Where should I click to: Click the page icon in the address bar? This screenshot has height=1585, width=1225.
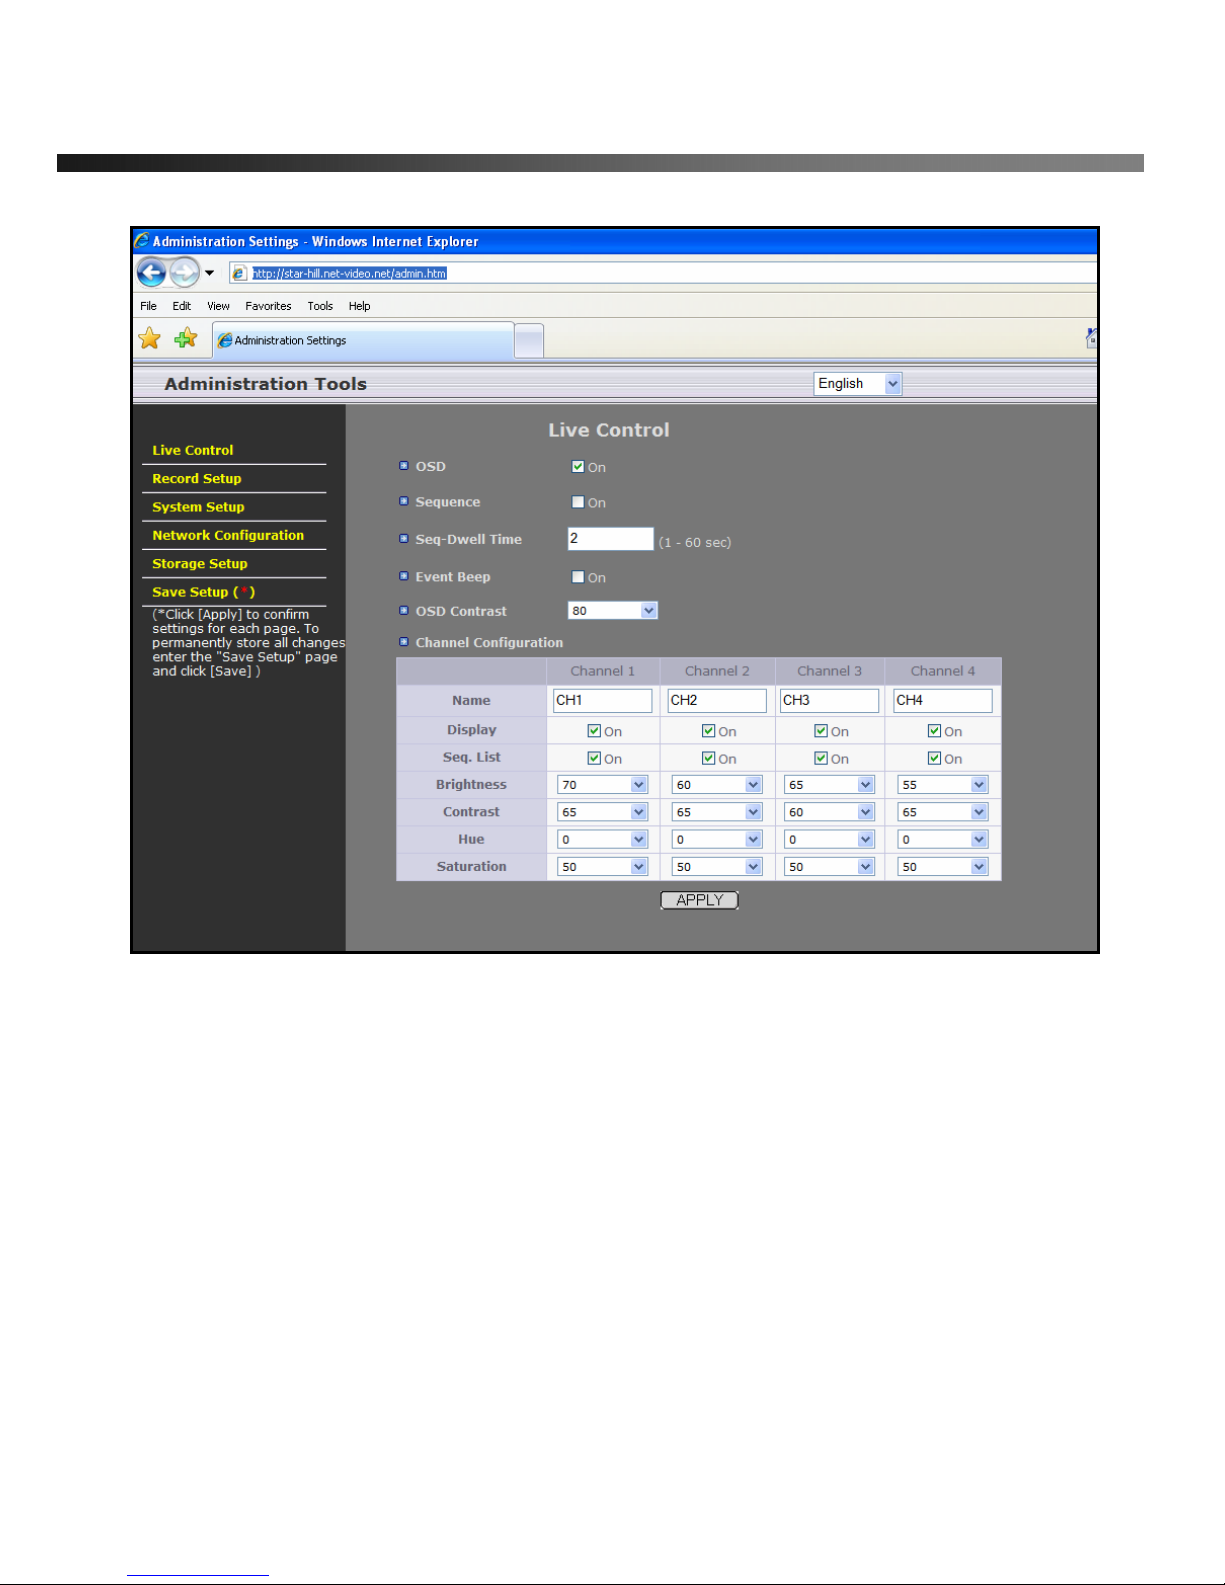[x=239, y=273]
